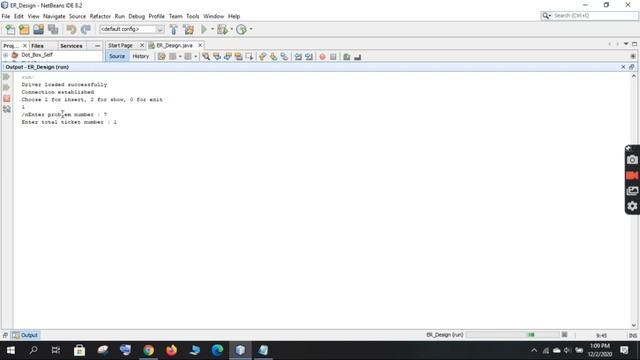Toggle the Highlight Search icon
640x360 pixels.
click(238, 57)
